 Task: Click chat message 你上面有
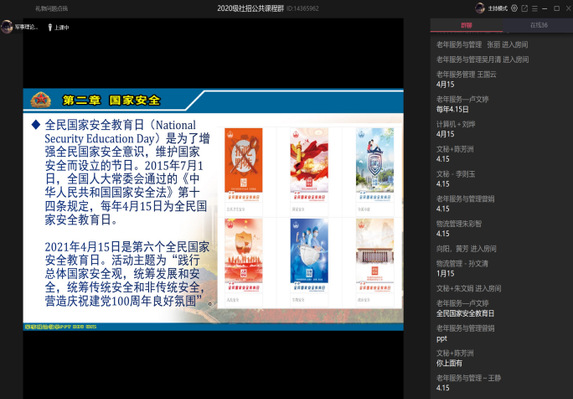449,363
